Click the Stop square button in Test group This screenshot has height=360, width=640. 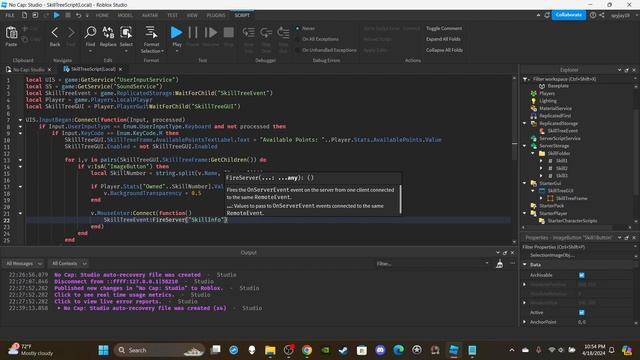coord(229,32)
